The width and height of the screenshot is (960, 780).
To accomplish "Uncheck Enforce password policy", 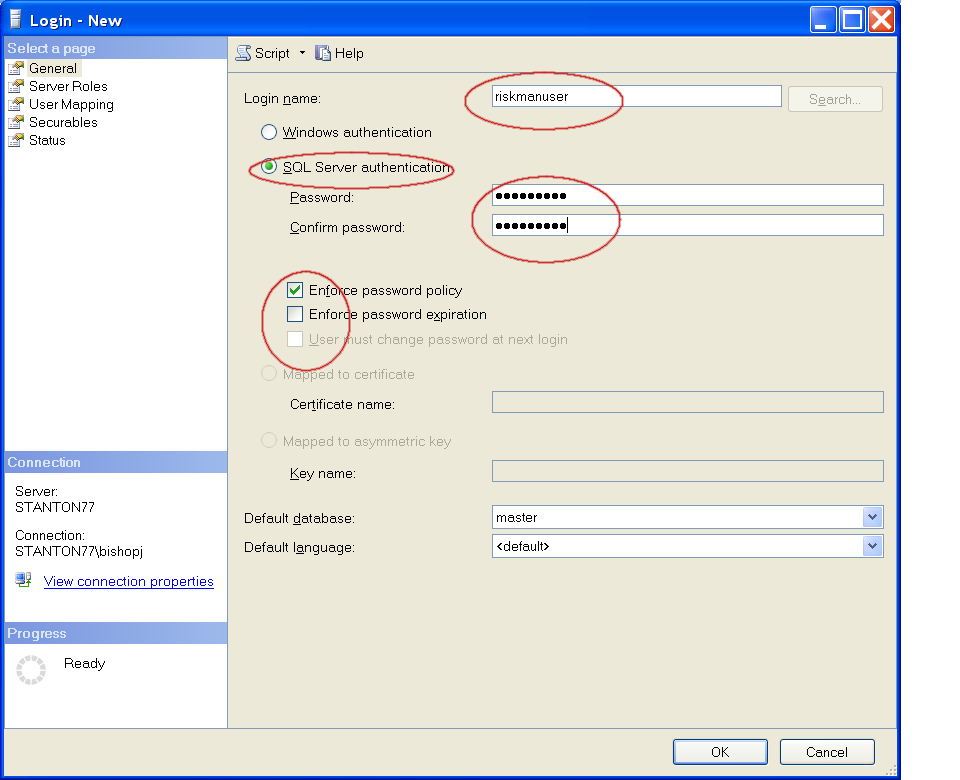I will [293, 290].
